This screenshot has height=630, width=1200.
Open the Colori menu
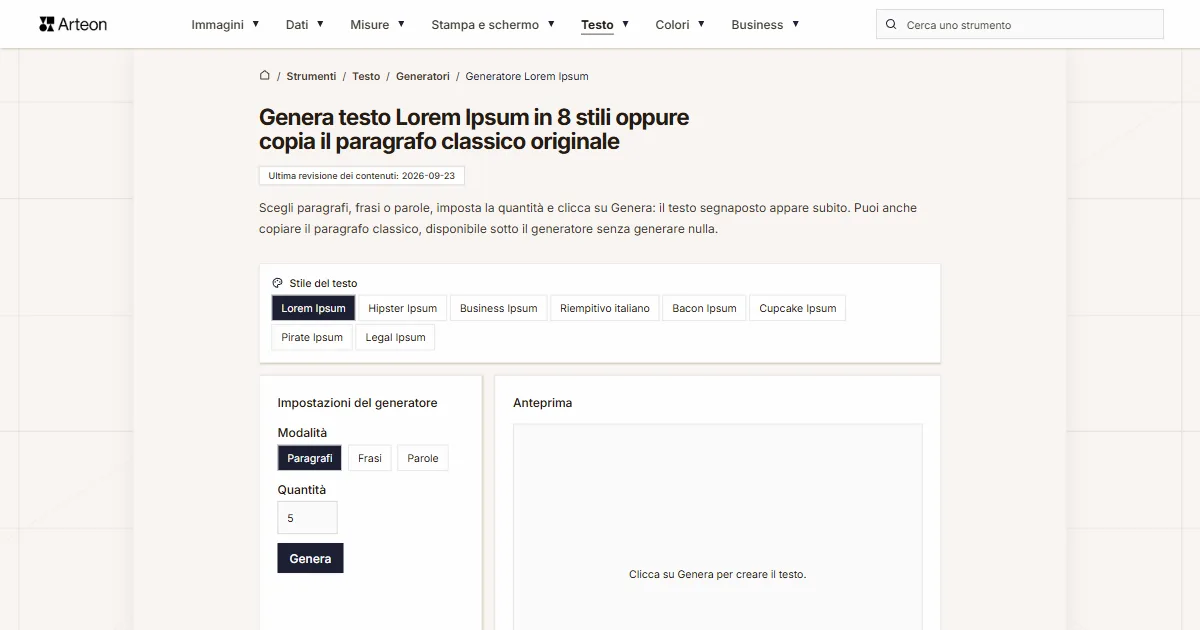coord(672,25)
